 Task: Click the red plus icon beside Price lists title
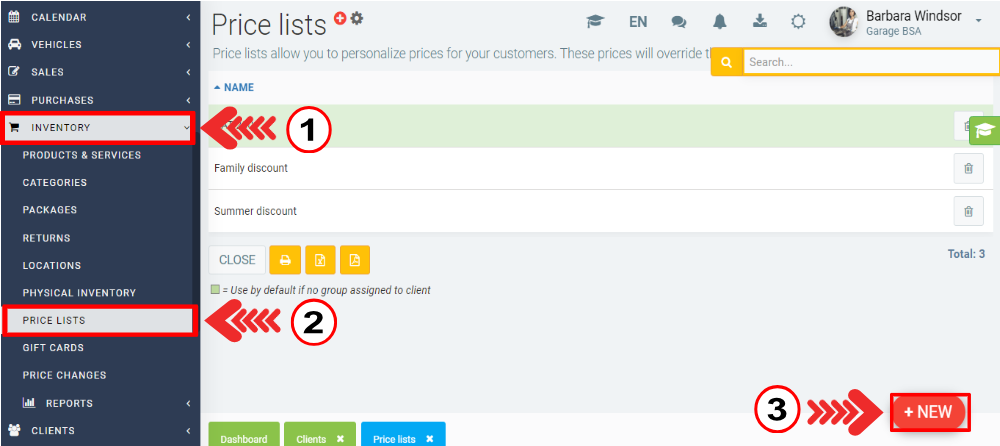[340, 18]
